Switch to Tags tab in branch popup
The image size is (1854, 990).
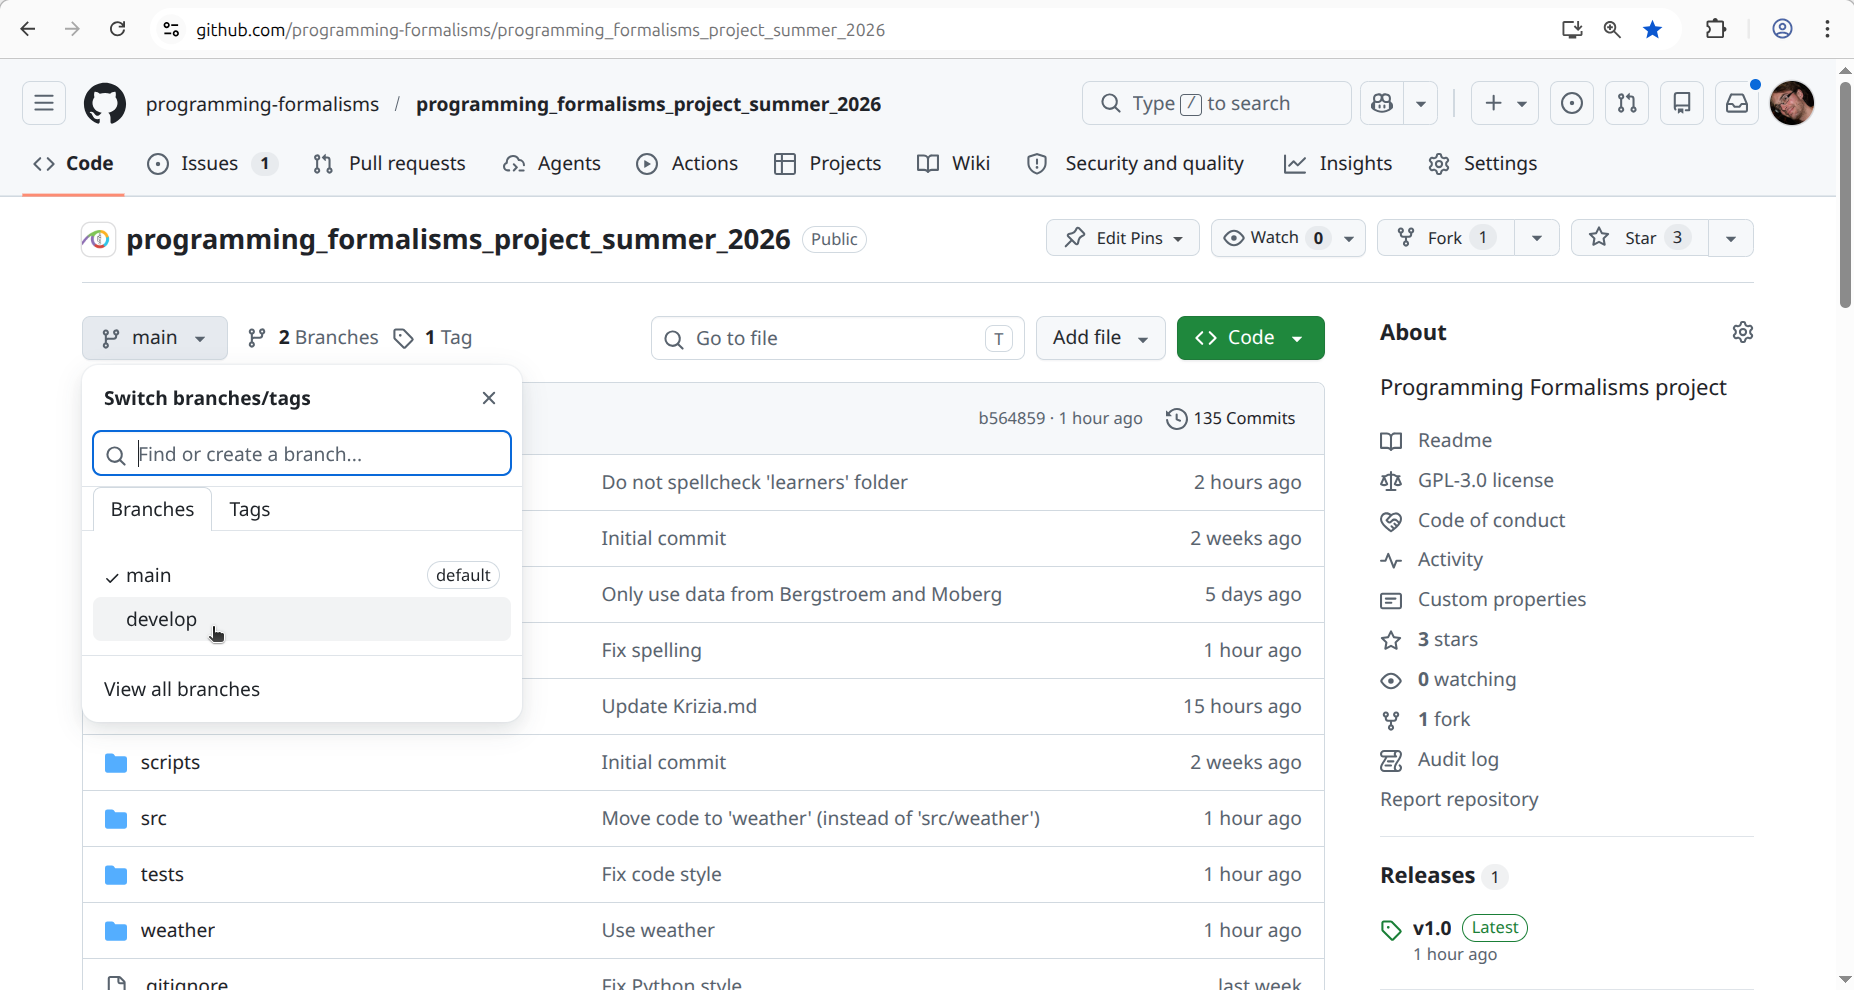point(250,509)
